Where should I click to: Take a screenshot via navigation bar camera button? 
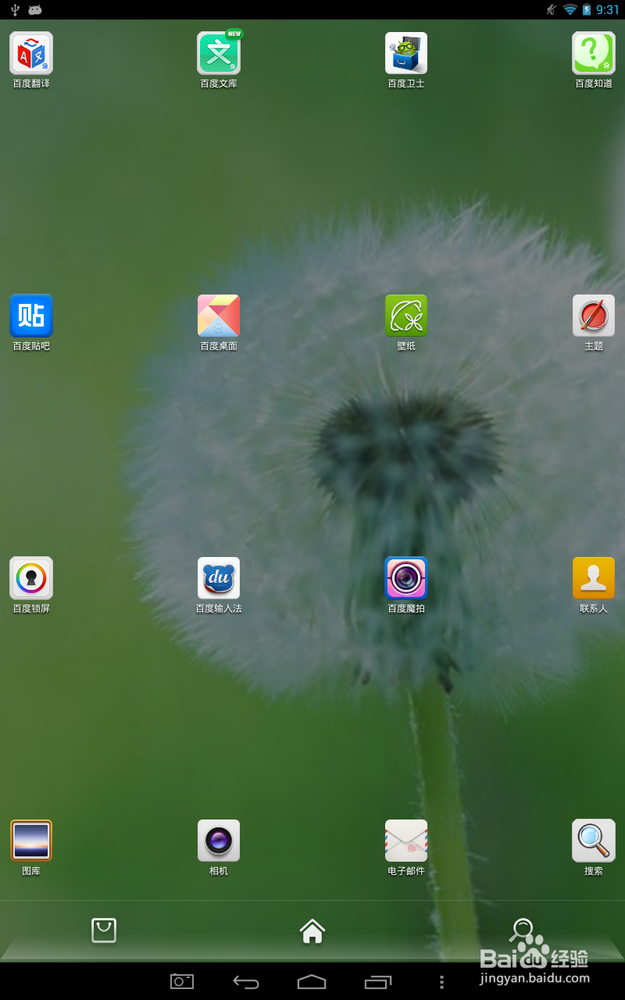pos(182,982)
